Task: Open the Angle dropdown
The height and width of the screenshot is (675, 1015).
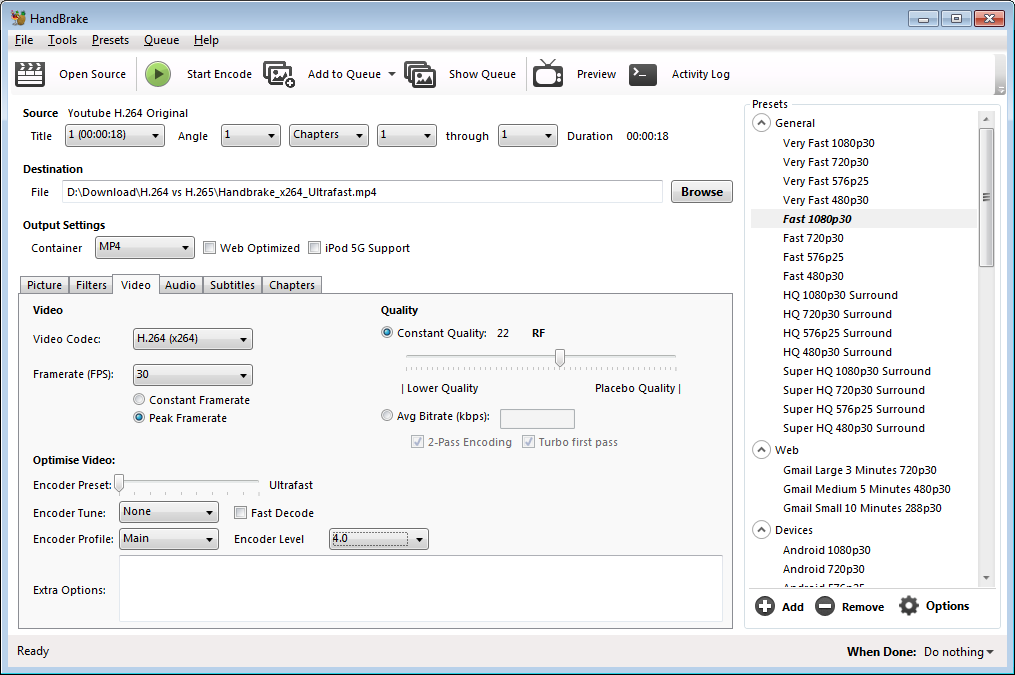Action: pyautogui.click(x=251, y=135)
